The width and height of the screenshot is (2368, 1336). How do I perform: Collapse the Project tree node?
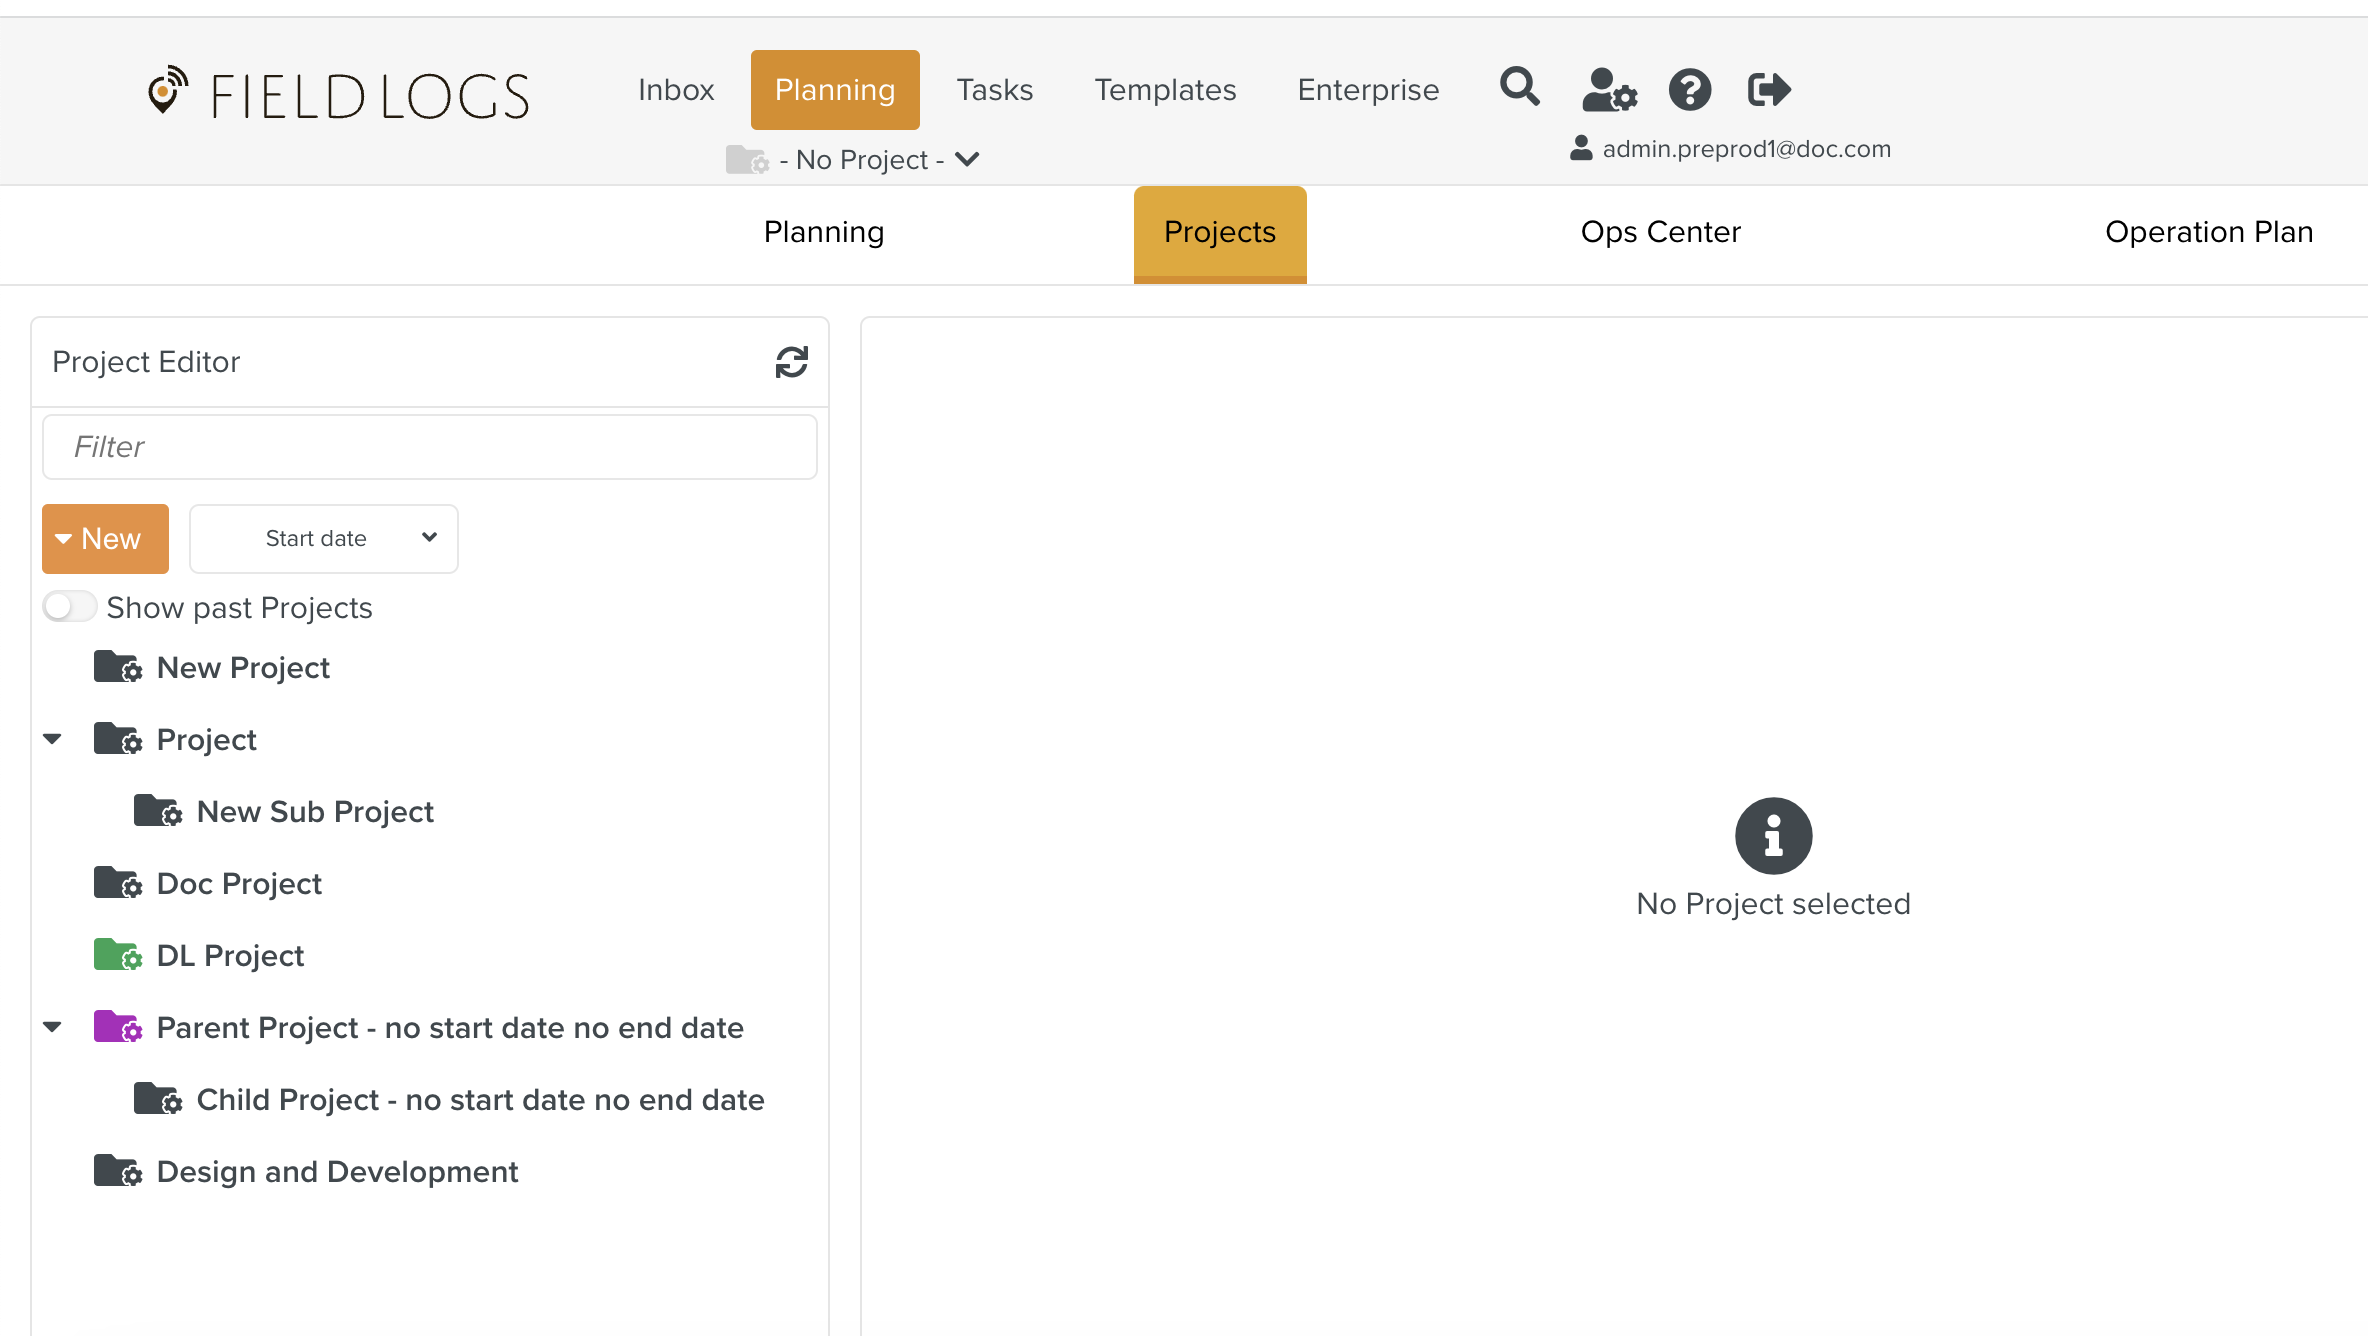53,739
